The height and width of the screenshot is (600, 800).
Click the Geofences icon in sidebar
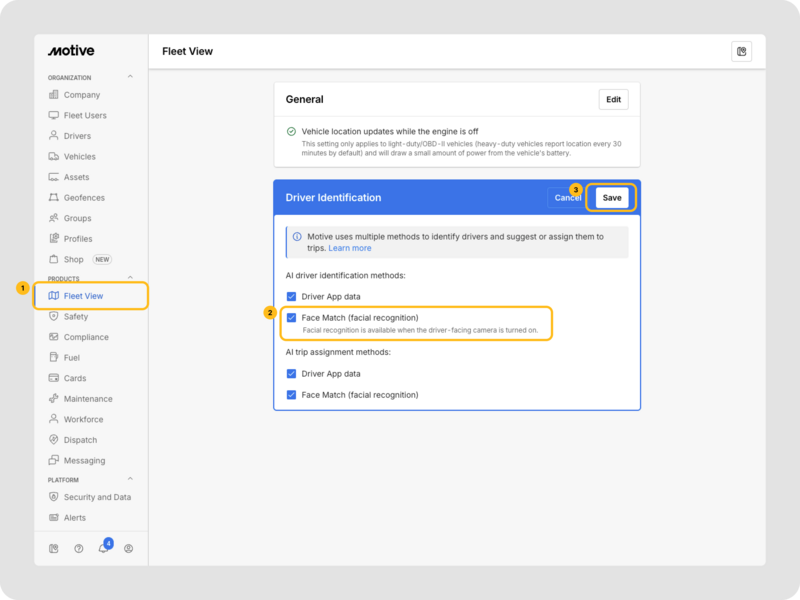[54, 198]
